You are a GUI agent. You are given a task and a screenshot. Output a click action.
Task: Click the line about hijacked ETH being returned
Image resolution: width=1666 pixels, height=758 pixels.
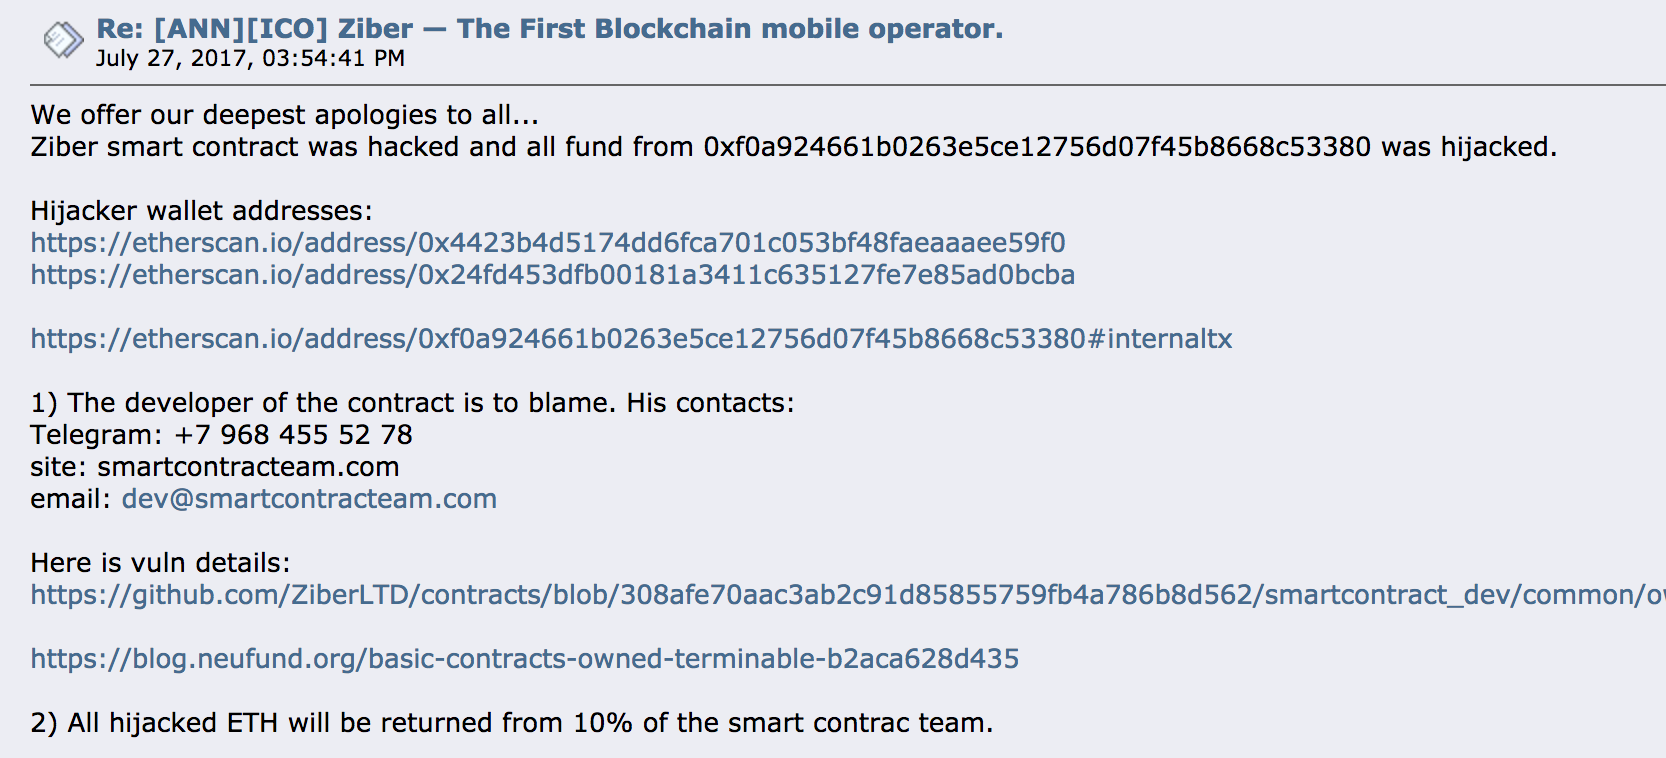[512, 723]
